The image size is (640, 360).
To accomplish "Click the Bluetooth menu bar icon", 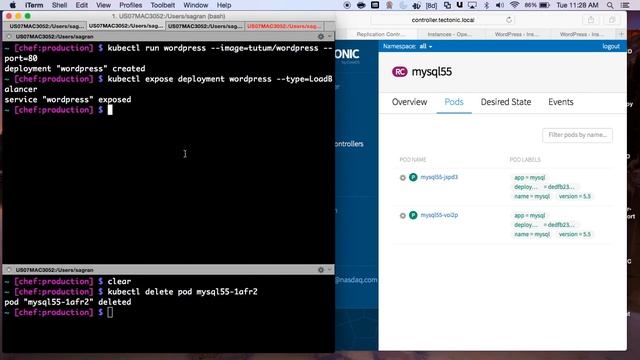I will 486,5.
